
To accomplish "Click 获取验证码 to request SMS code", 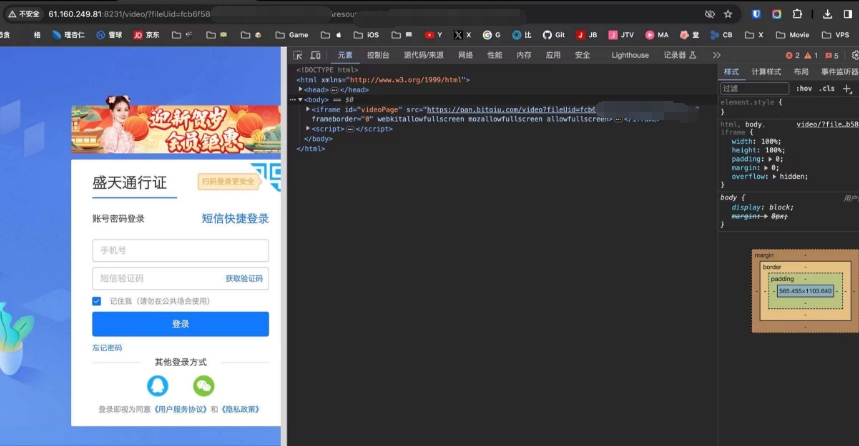I will point(244,278).
